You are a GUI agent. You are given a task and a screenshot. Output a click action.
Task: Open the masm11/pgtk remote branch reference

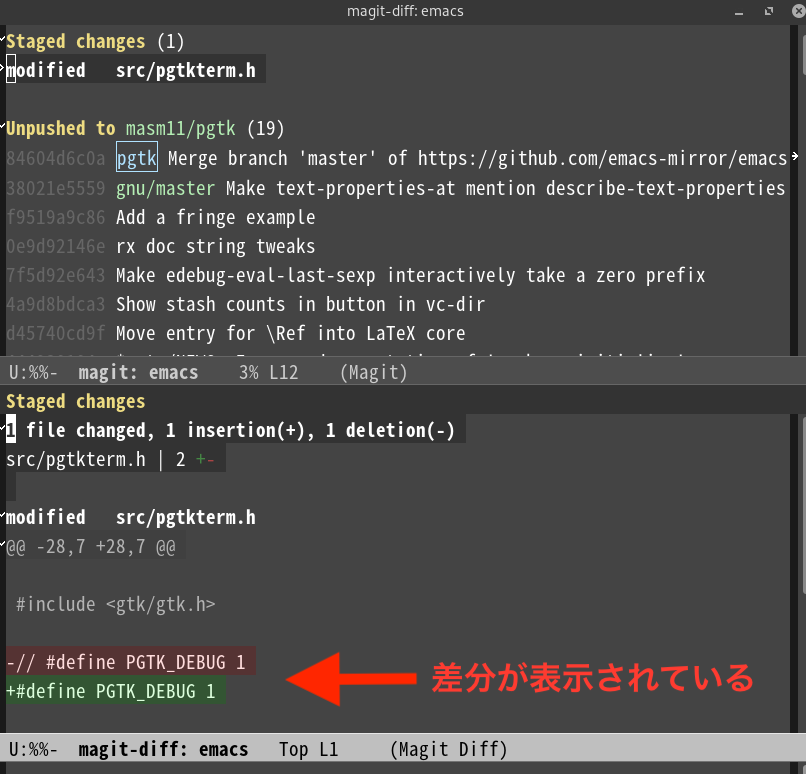tap(180, 128)
